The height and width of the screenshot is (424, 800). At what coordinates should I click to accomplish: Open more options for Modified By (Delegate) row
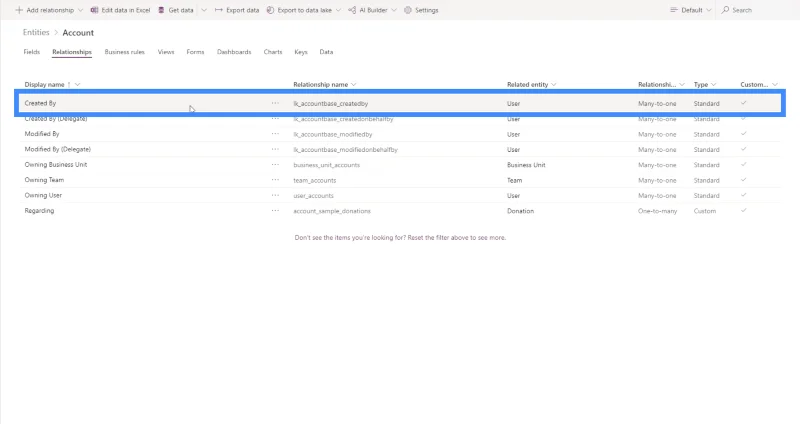point(276,149)
